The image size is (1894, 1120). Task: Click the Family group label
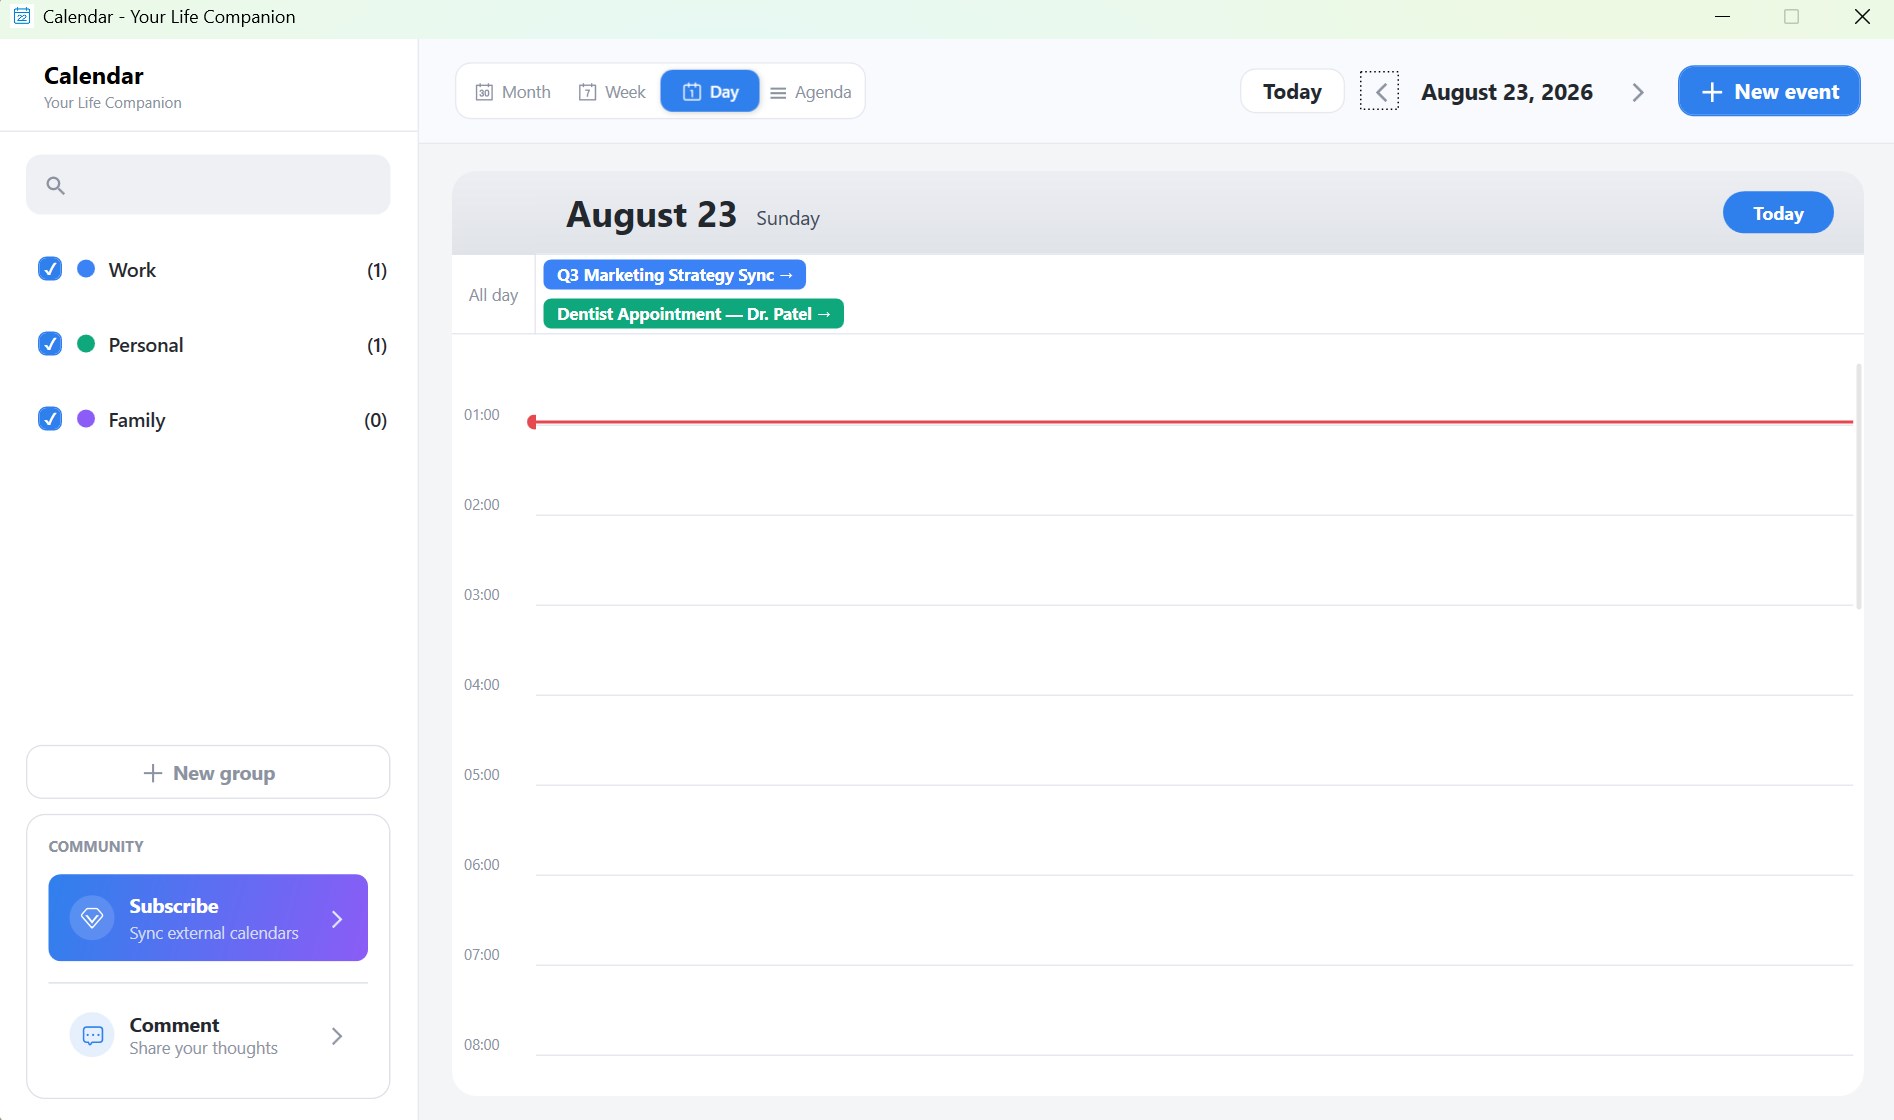[x=137, y=420]
